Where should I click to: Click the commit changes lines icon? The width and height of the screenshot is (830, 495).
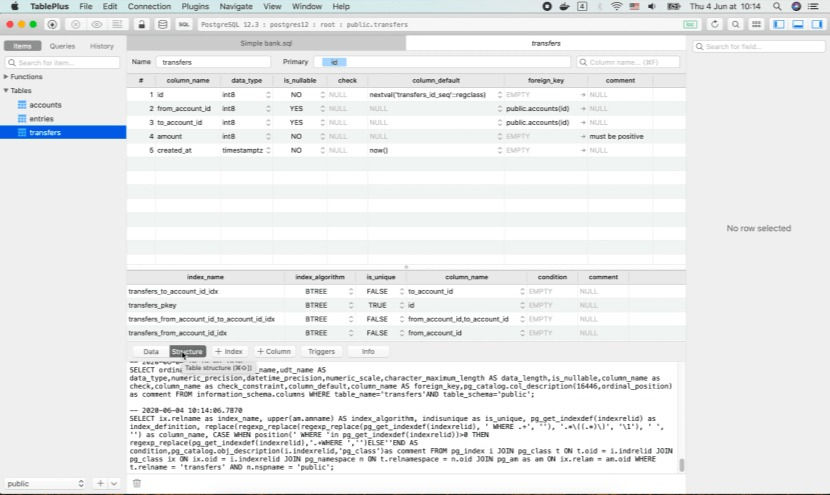click(117, 24)
